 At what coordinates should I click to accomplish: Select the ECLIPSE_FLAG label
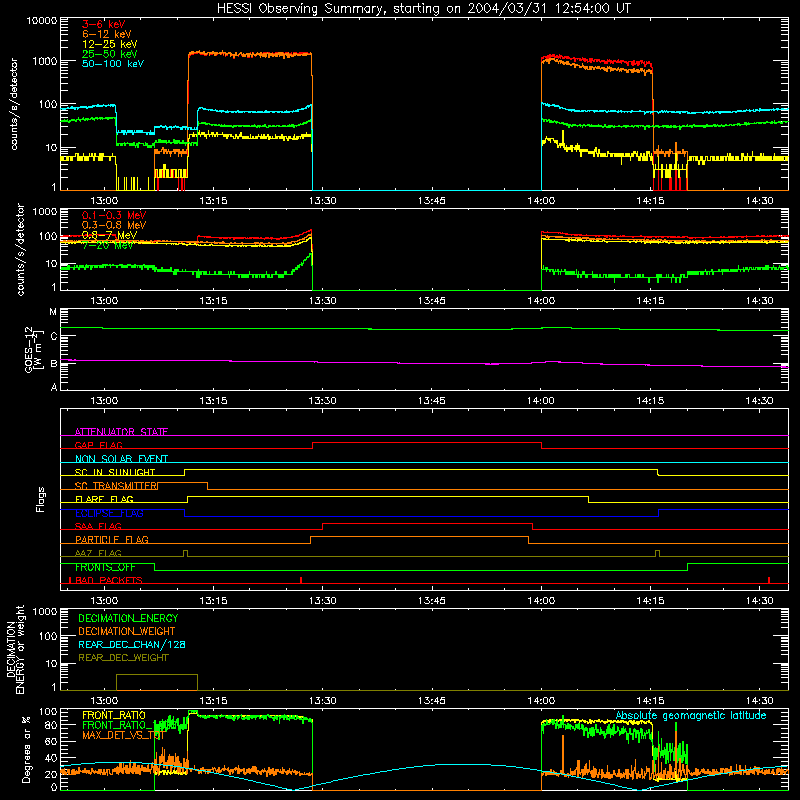[x=109, y=513]
